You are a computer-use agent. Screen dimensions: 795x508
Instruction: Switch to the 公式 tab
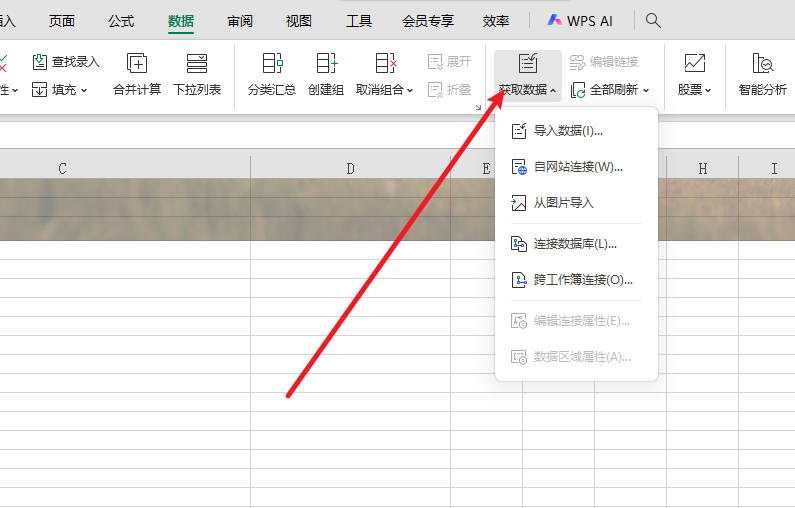(121, 21)
